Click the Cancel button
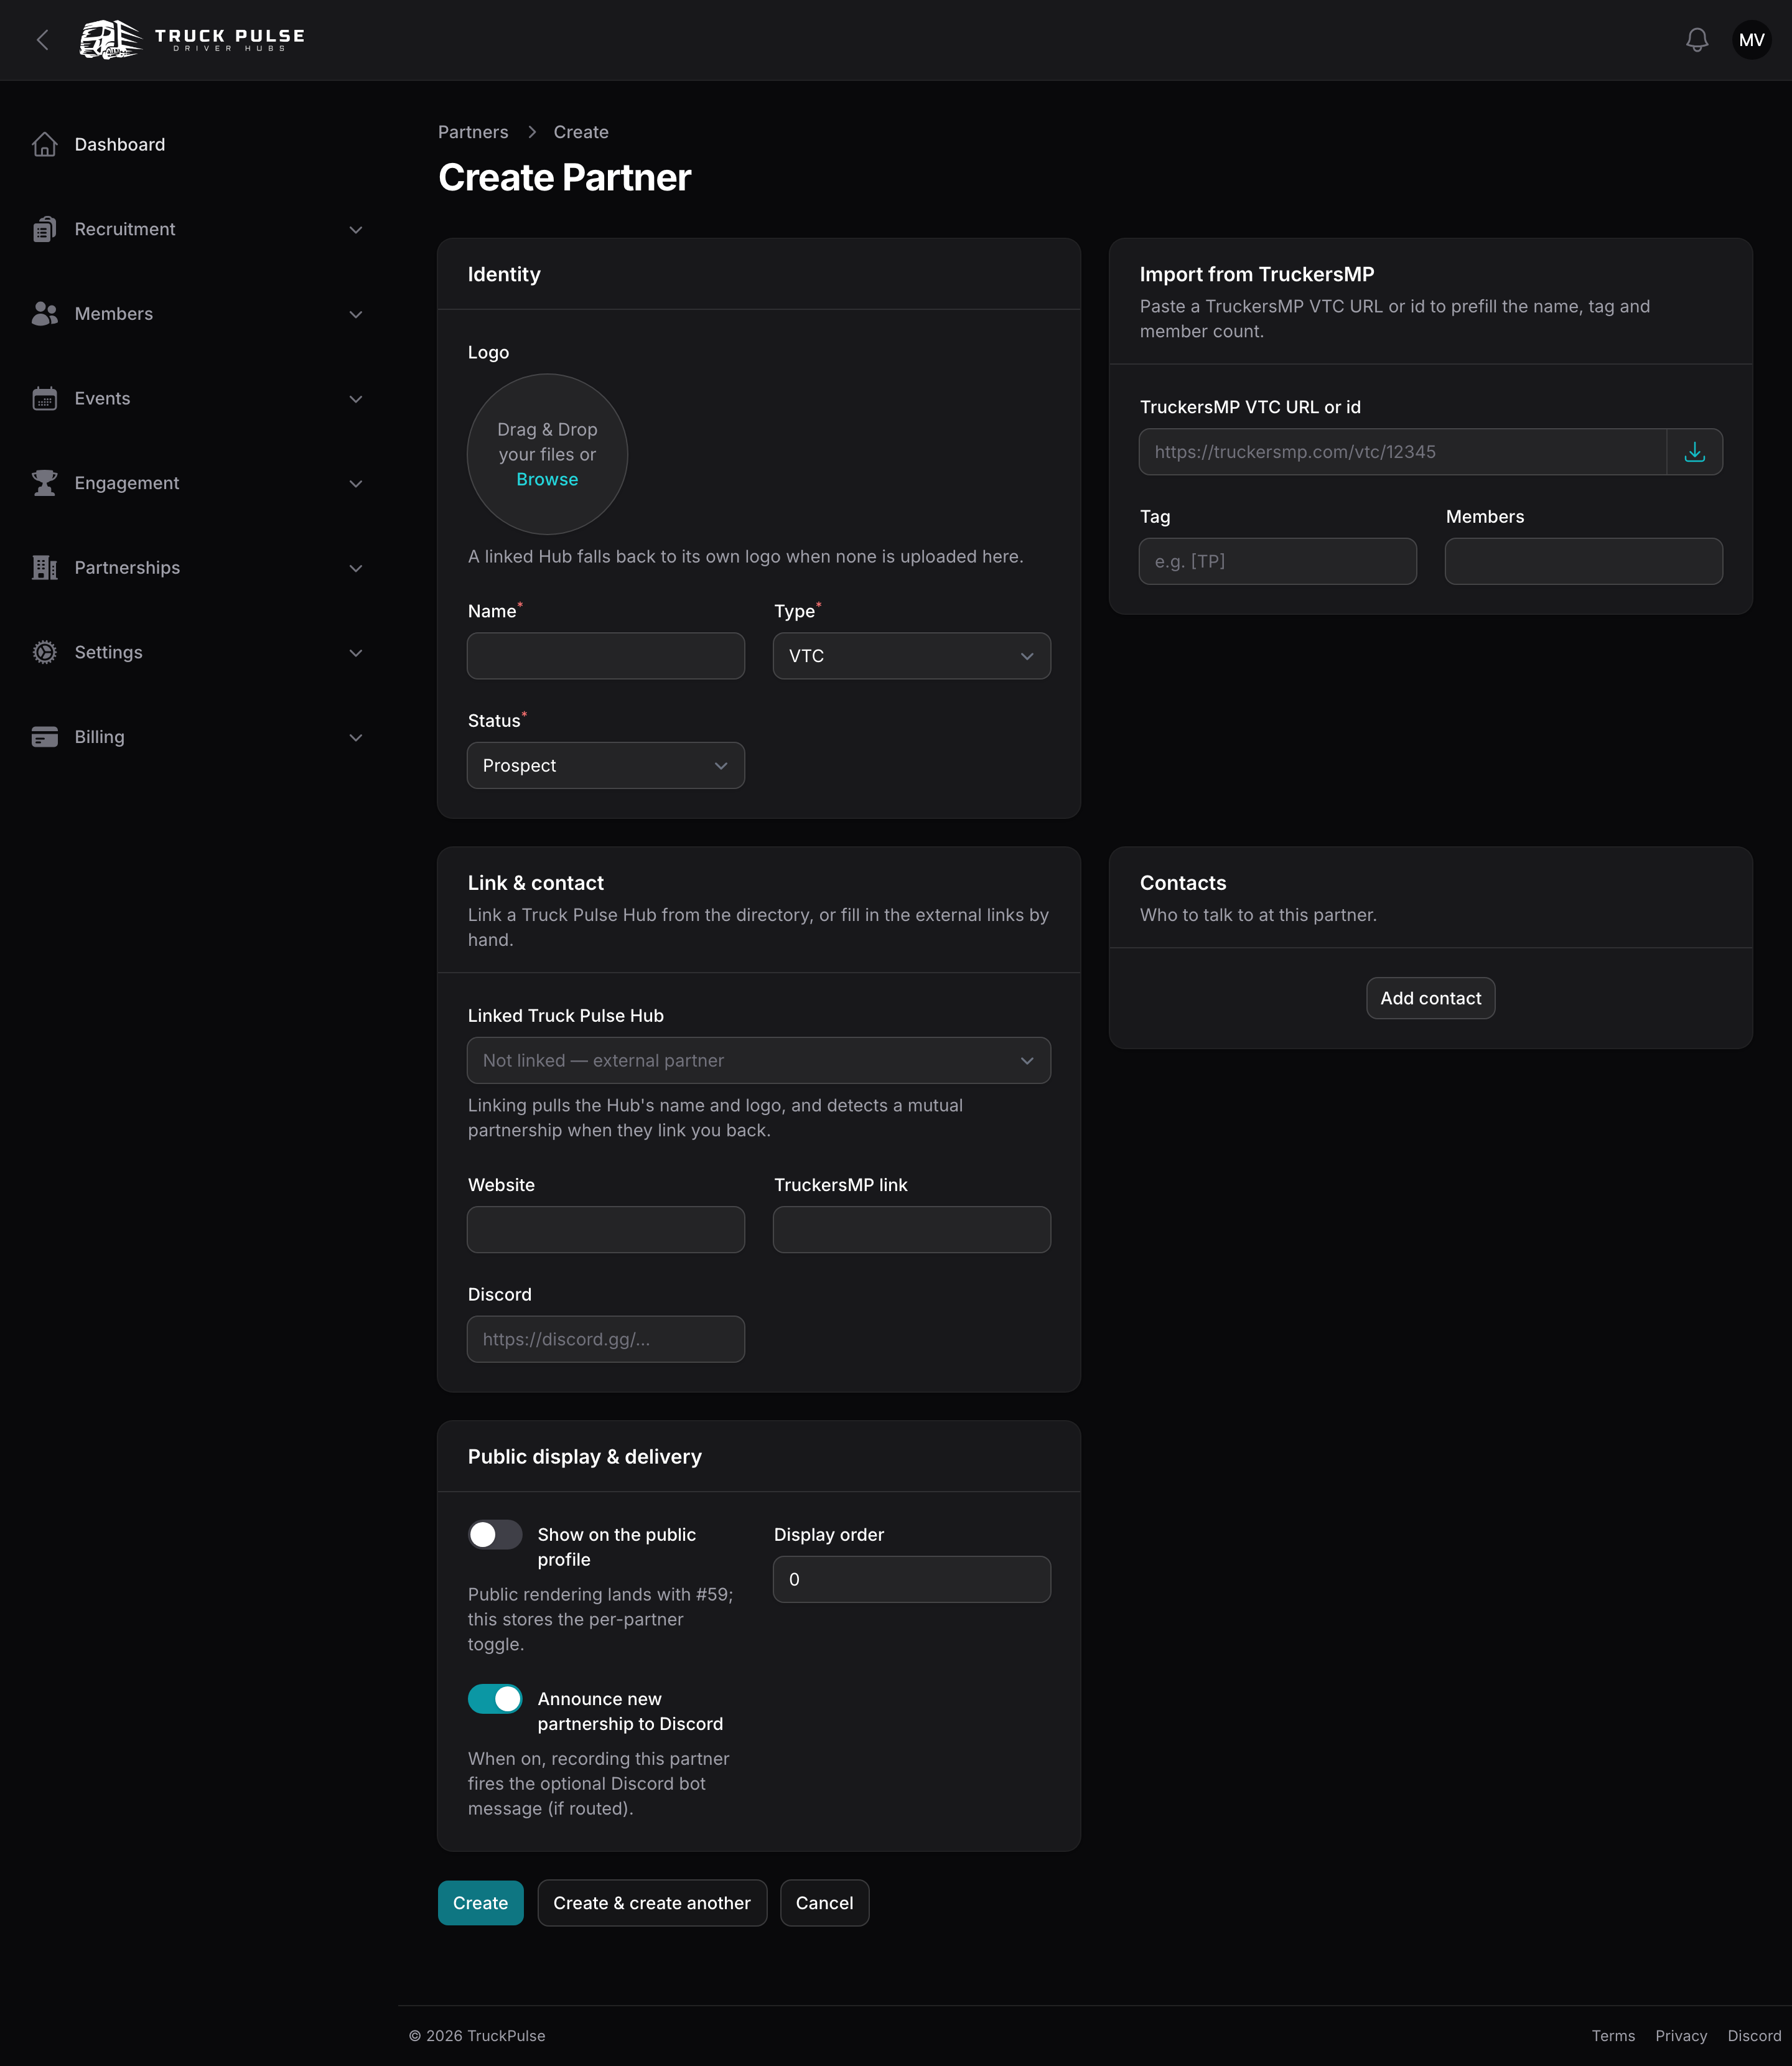Image resolution: width=1792 pixels, height=2066 pixels. click(824, 1903)
